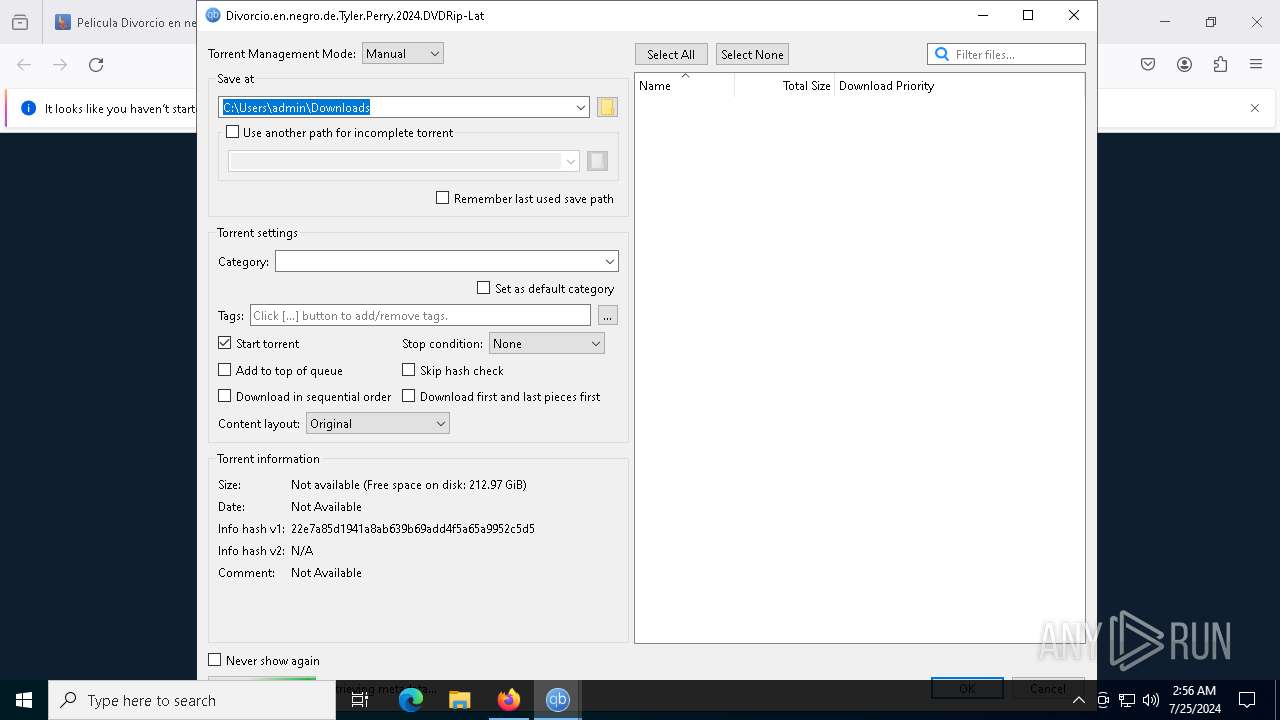The image size is (1280, 720).
Task: Click the Pocket save icon in Firefox
Action: (1148, 65)
